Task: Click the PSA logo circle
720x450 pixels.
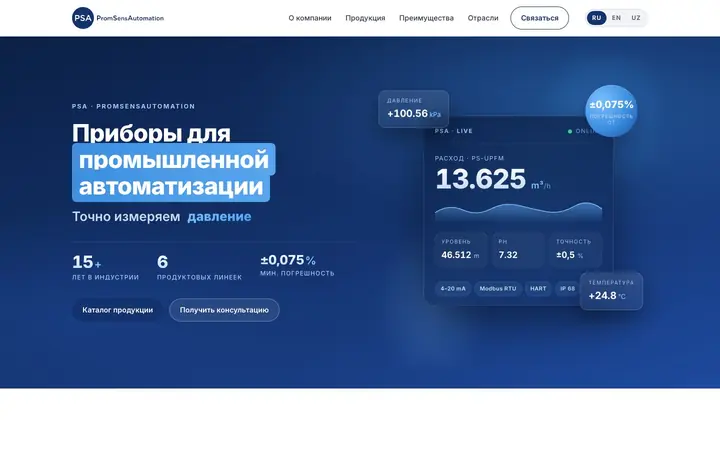Action: point(83,18)
